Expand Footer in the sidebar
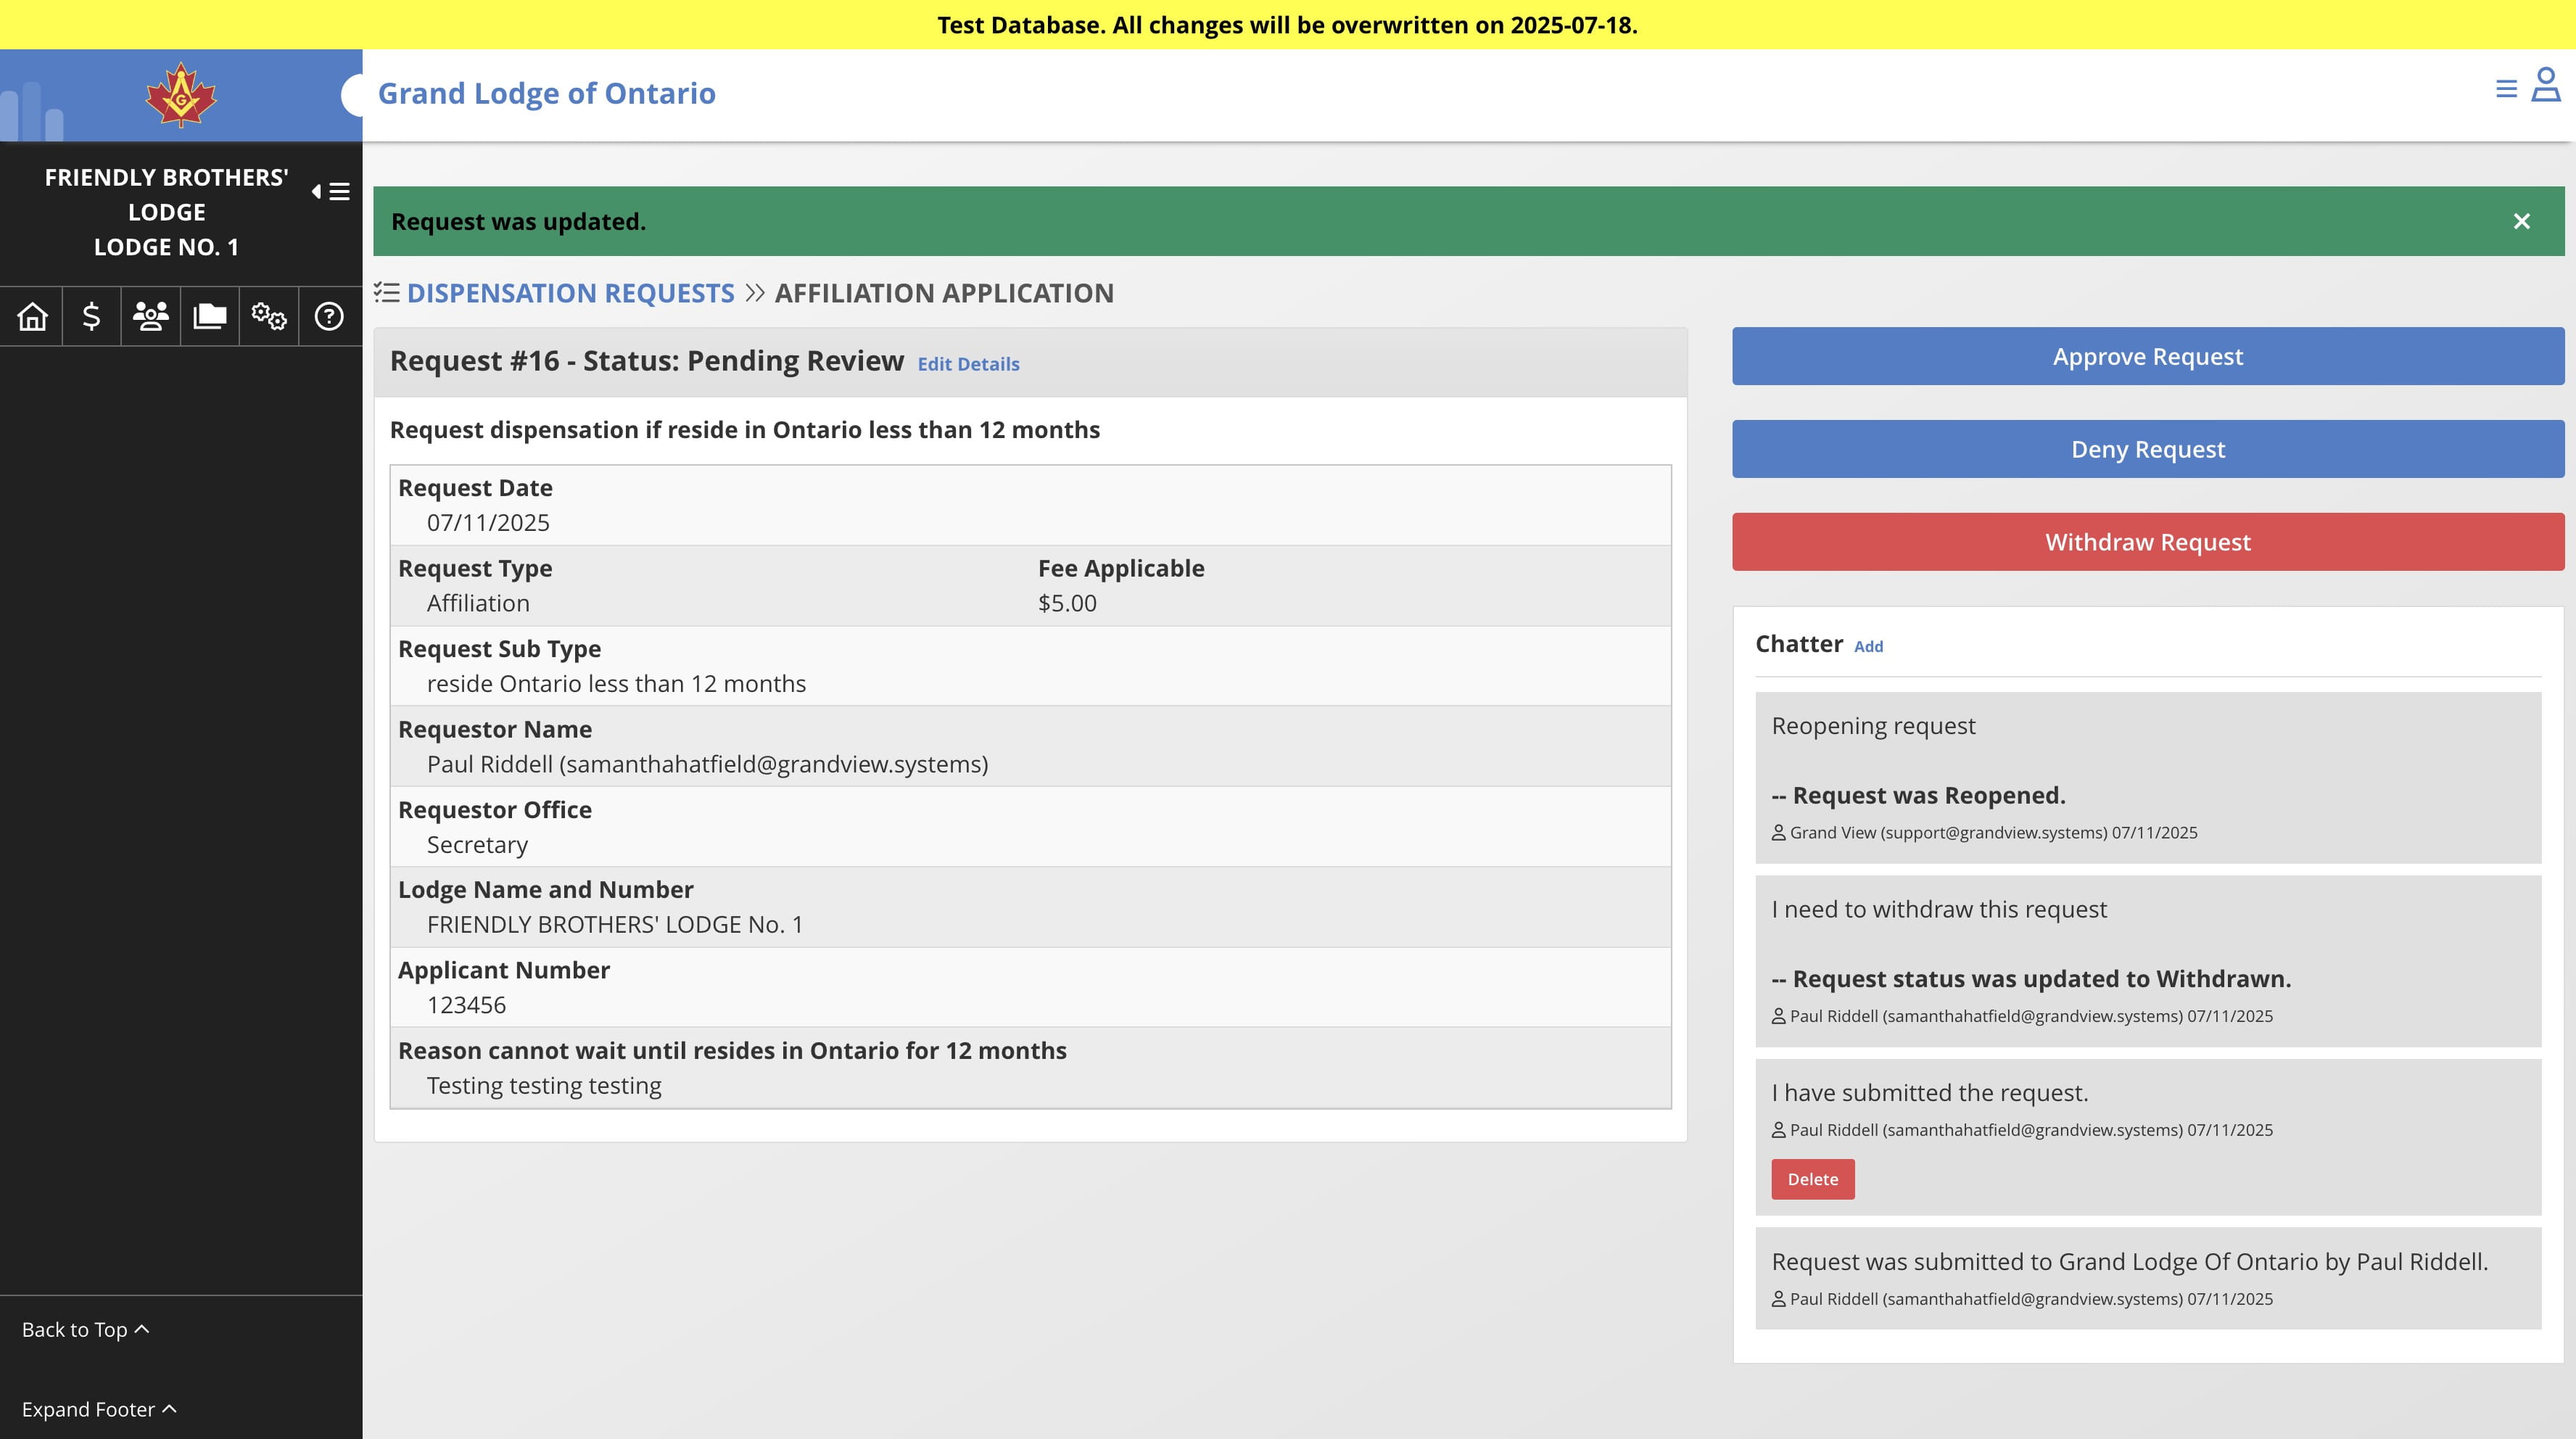This screenshot has width=2576, height=1439. tap(99, 1409)
